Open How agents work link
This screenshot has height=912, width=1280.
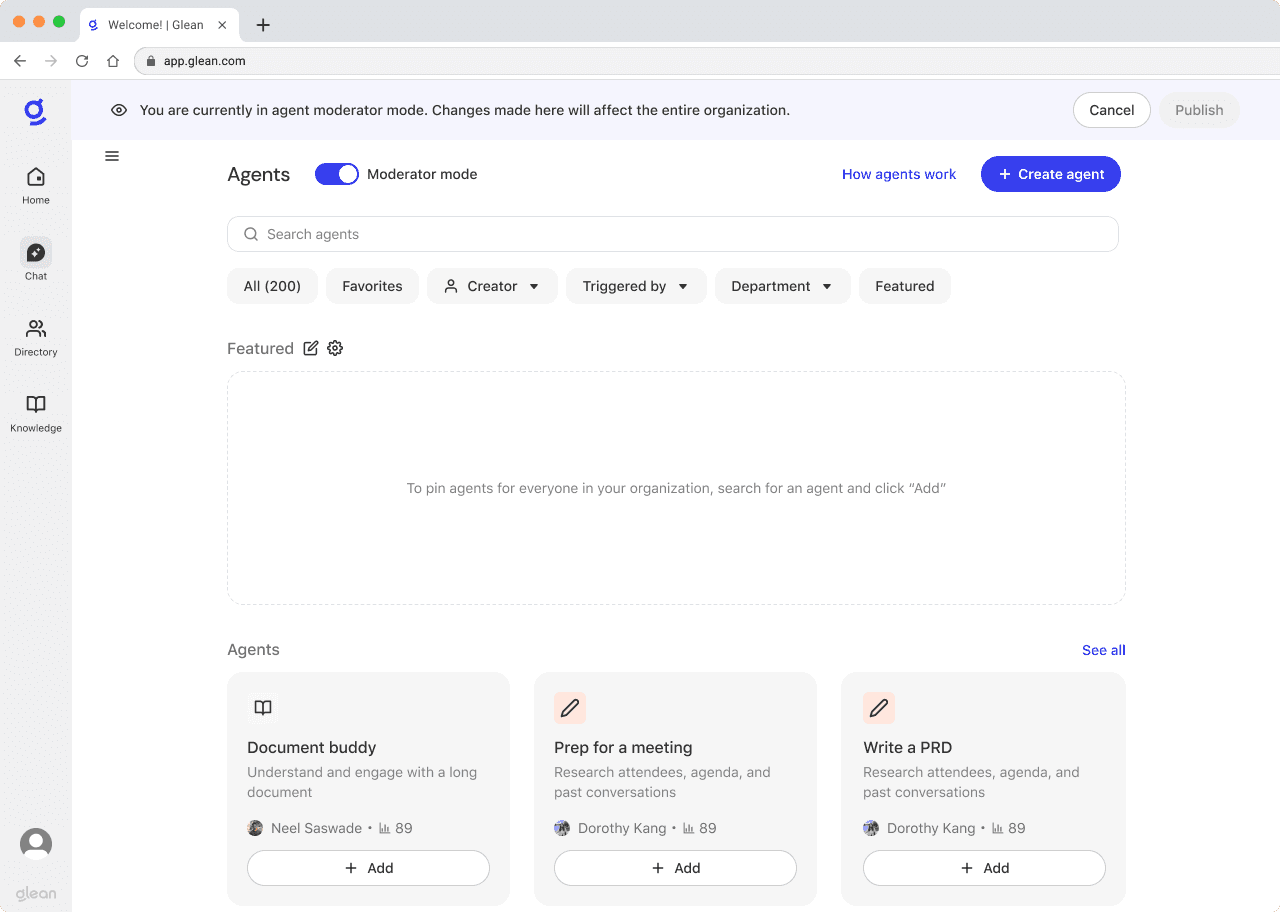pos(899,174)
